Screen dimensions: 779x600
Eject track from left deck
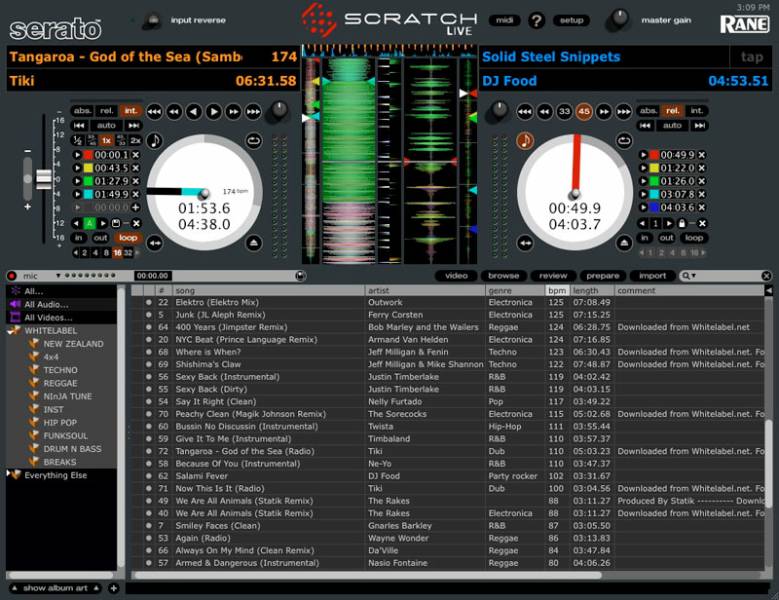(254, 243)
